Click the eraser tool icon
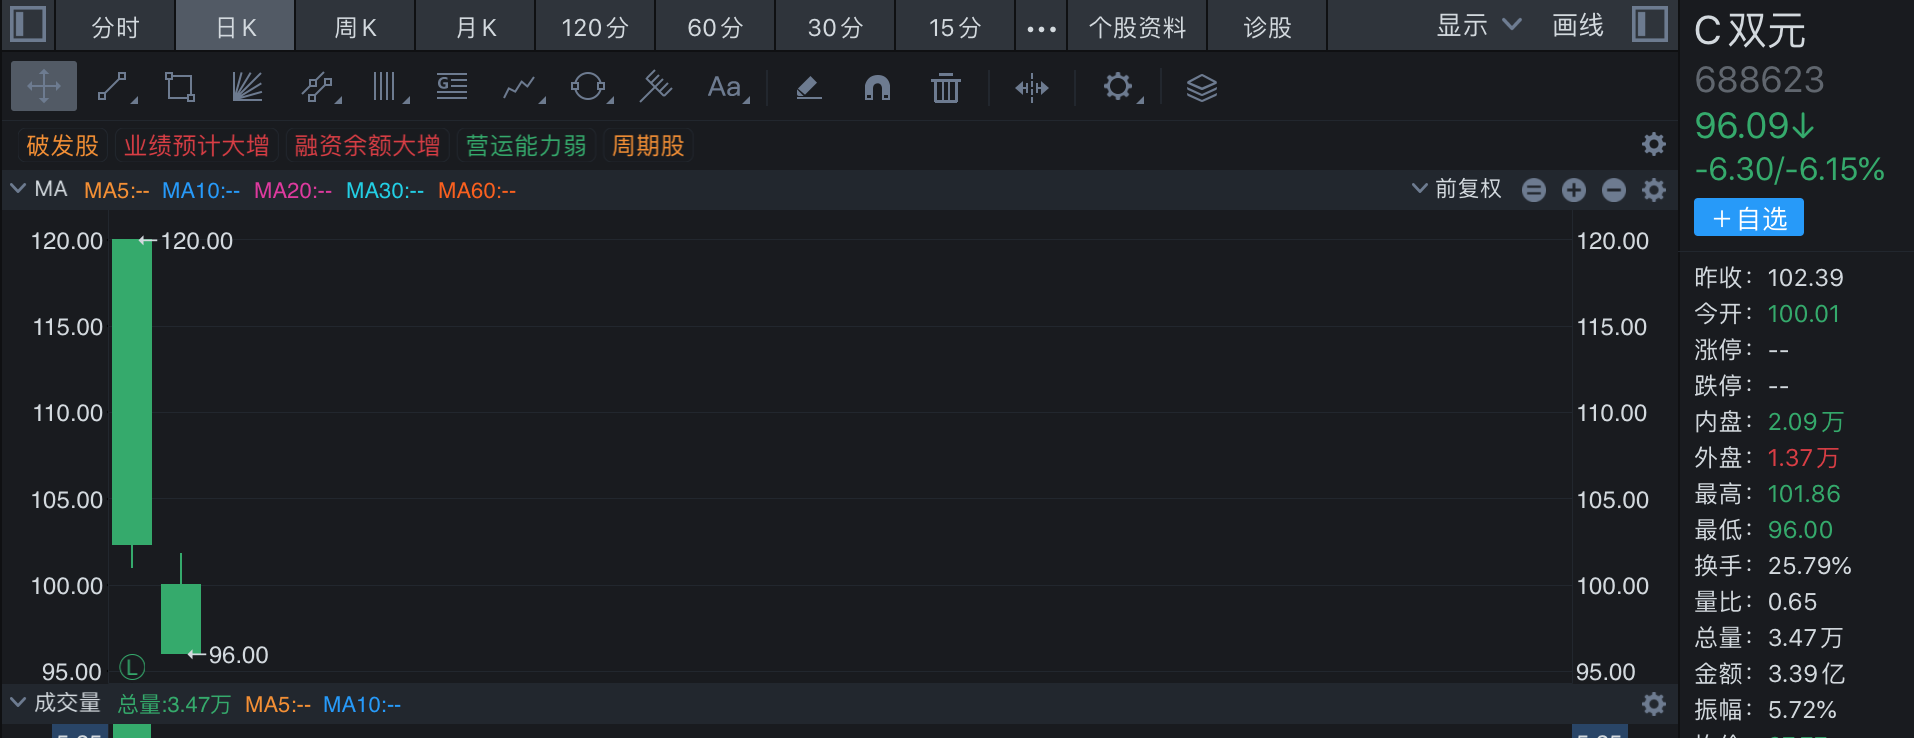 [808, 88]
